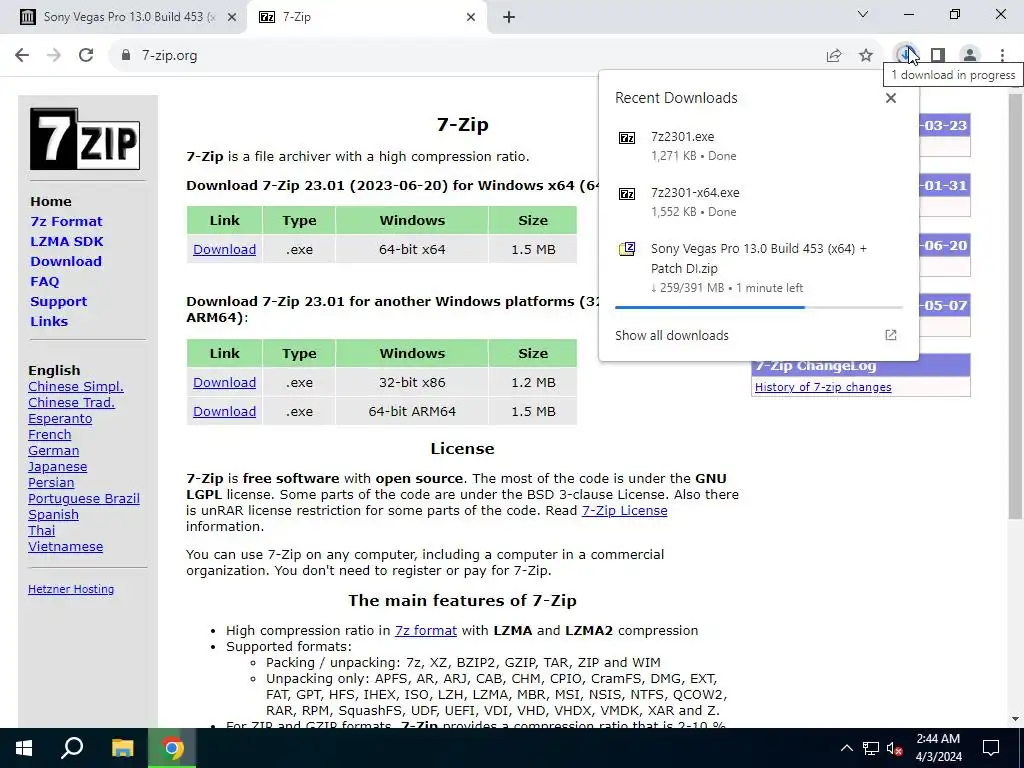Open the 7z format link in features

426,631
